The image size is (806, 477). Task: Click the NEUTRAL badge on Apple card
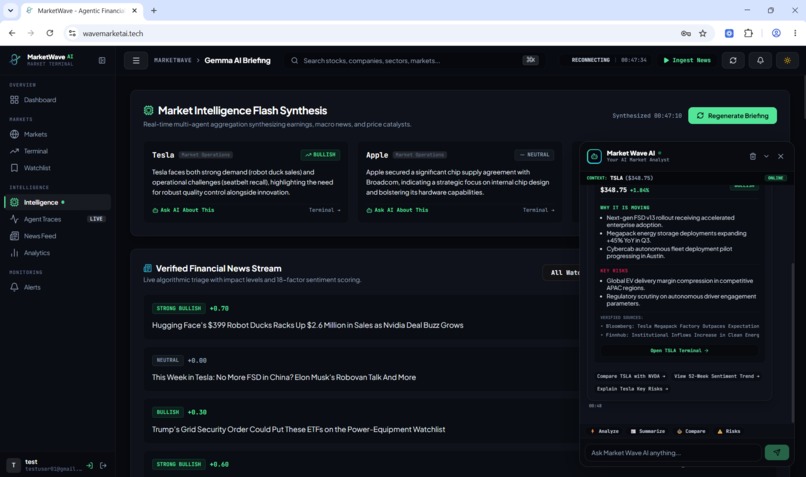(x=534, y=155)
